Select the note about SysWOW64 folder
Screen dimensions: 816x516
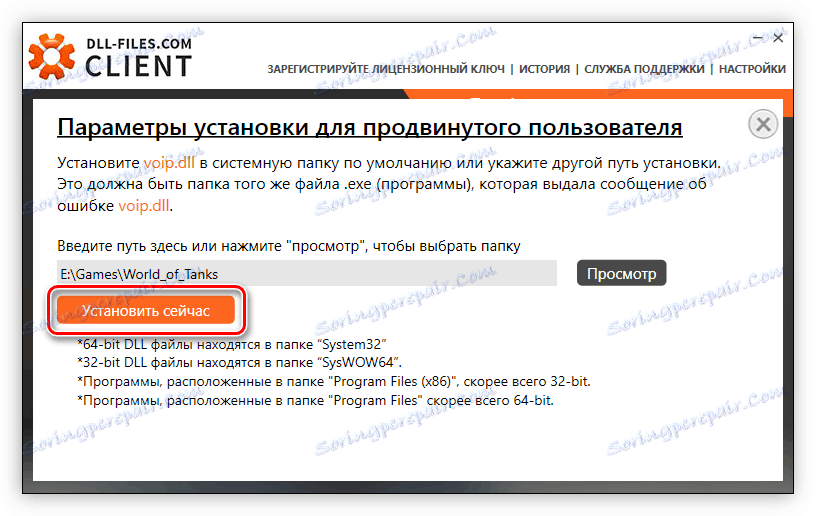pos(239,363)
